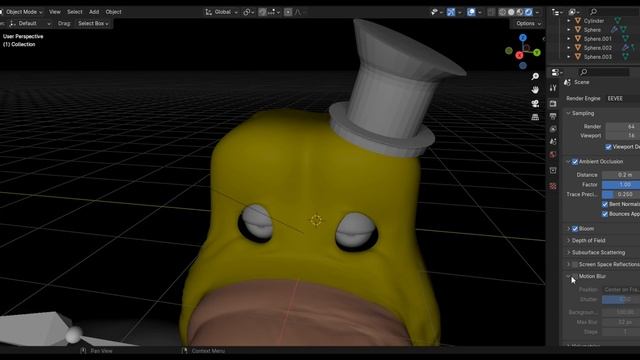This screenshot has height=360, width=640.
Task: Click the red X axis on gizmo
Action: pos(519,55)
